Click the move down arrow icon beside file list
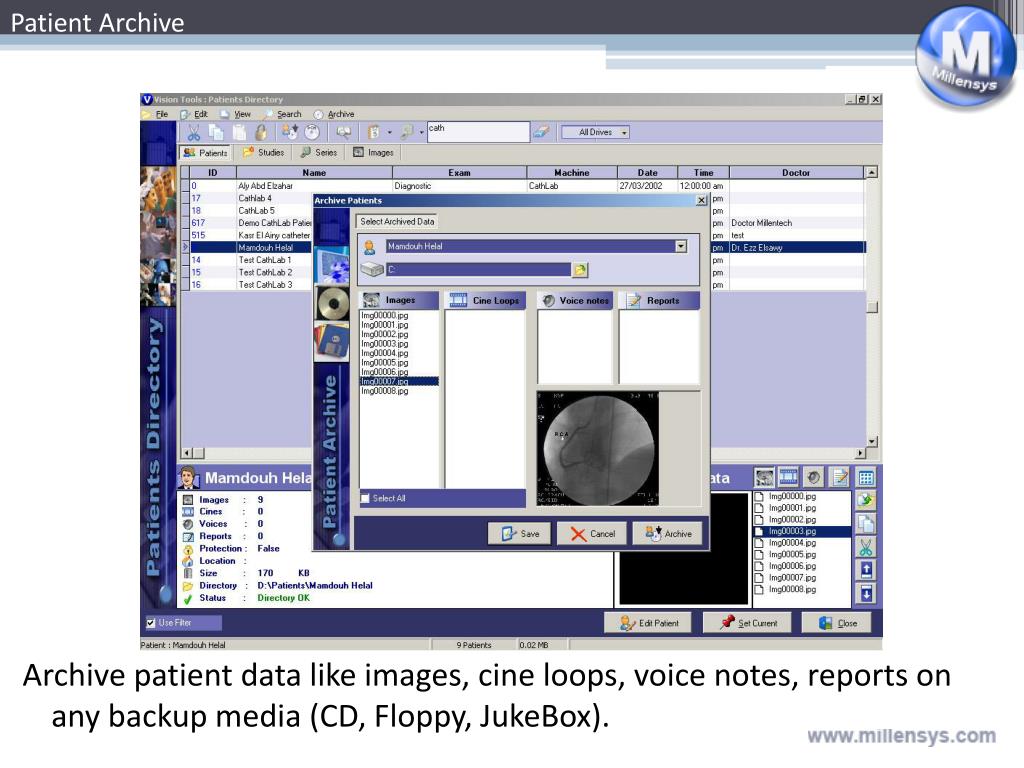 click(866, 593)
